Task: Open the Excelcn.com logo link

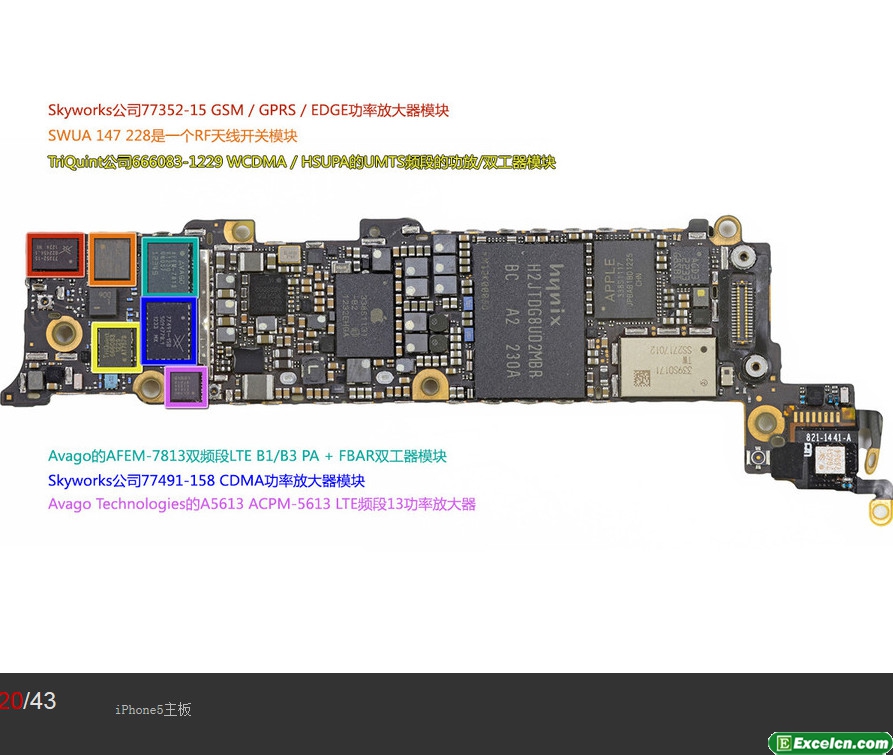Action: click(829, 743)
